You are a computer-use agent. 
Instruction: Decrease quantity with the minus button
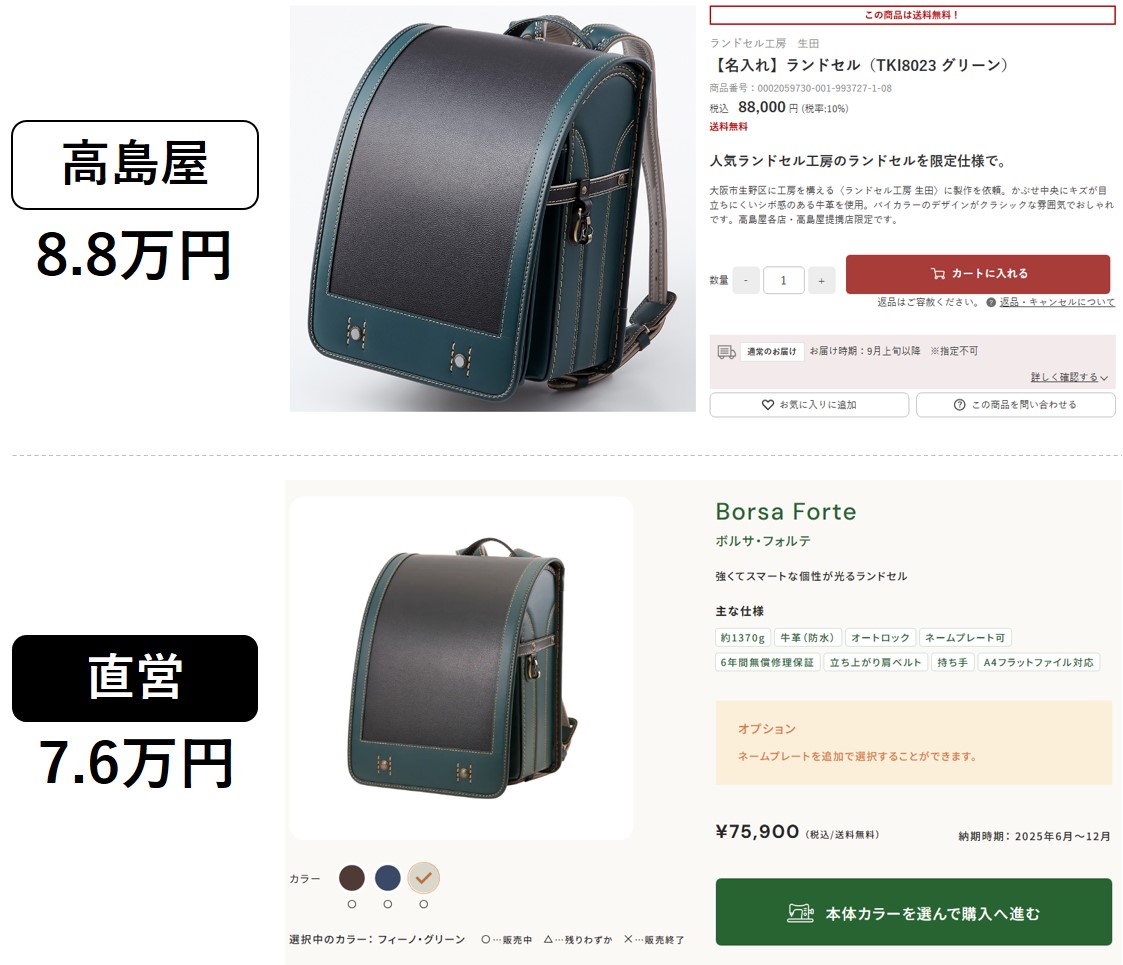(746, 280)
